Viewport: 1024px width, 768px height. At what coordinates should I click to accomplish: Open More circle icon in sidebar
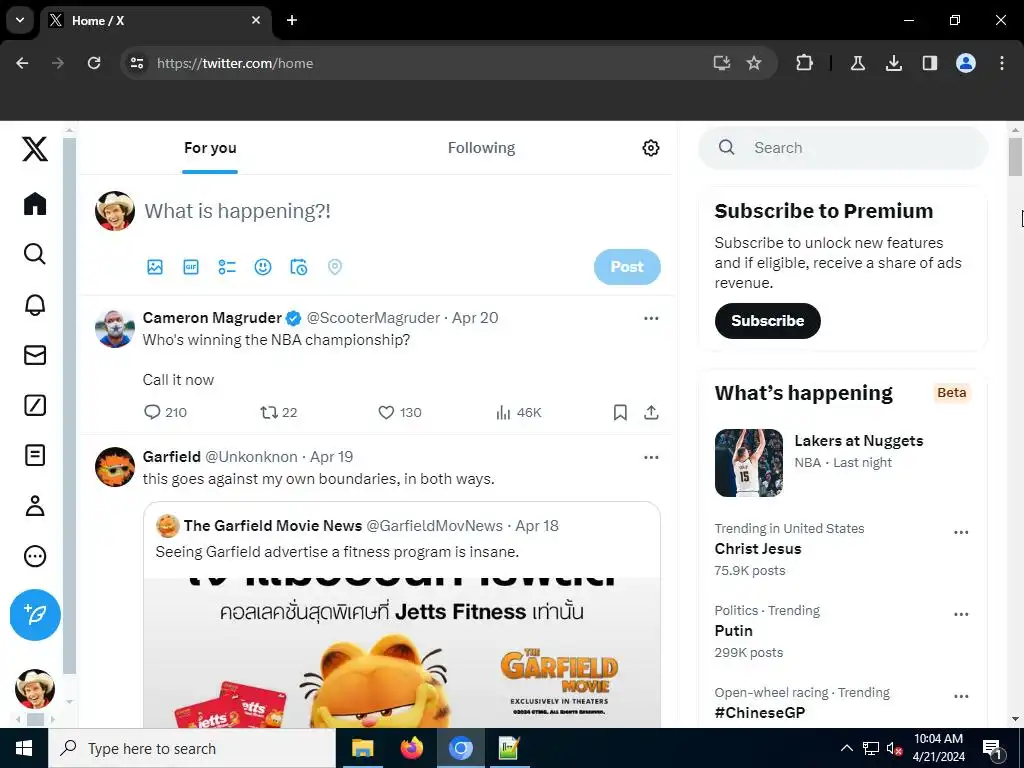point(35,556)
